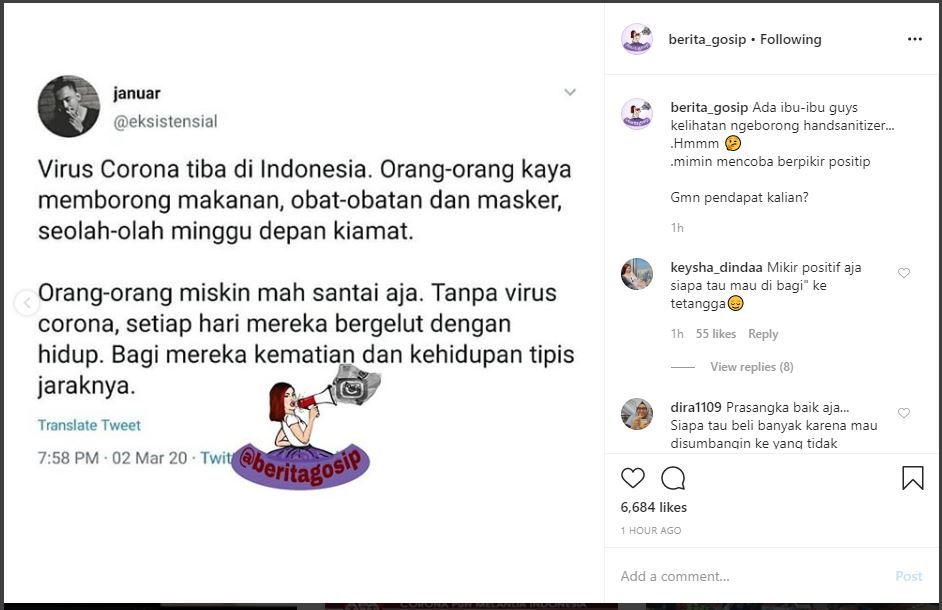The height and width of the screenshot is (610, 942).
Task: Click berita_gosip username in header
Action: click(x=707, y=40)
